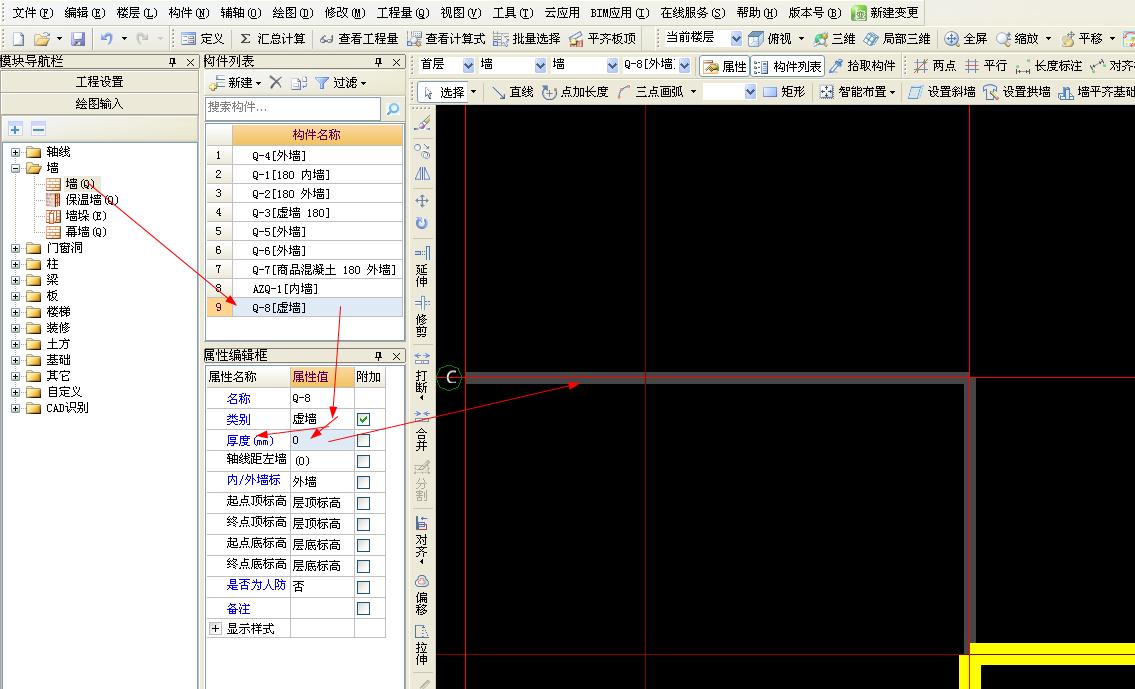Click the New file icon
Viewport: 1135px width, 689px height.
(x=18, y=38)
